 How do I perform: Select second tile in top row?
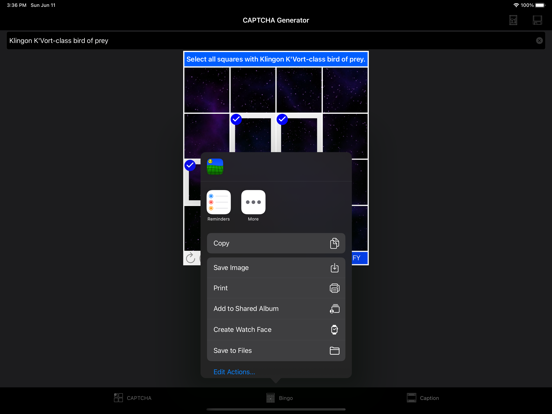253,90
